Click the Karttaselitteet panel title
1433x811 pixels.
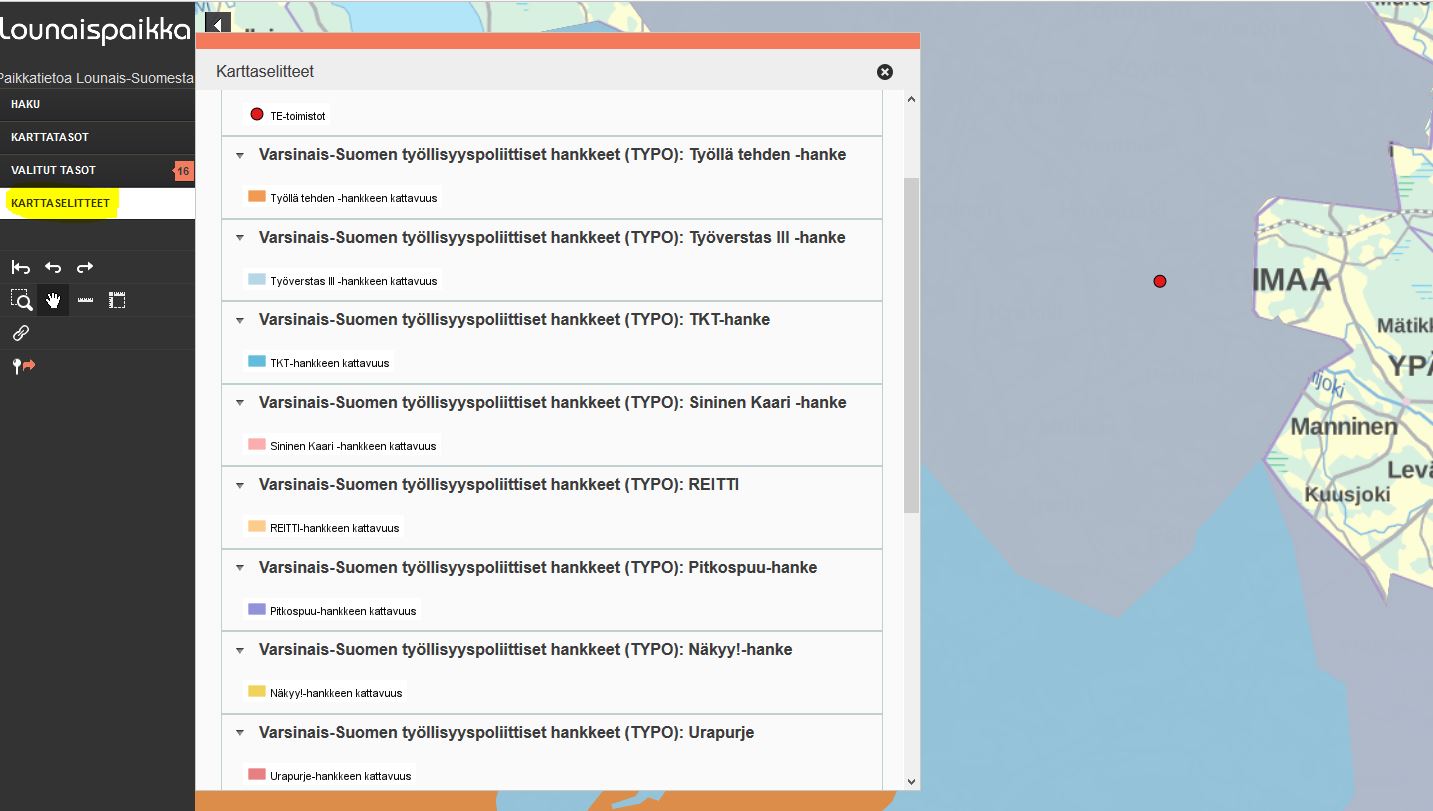pyautogui.click(x=265, y=72)
